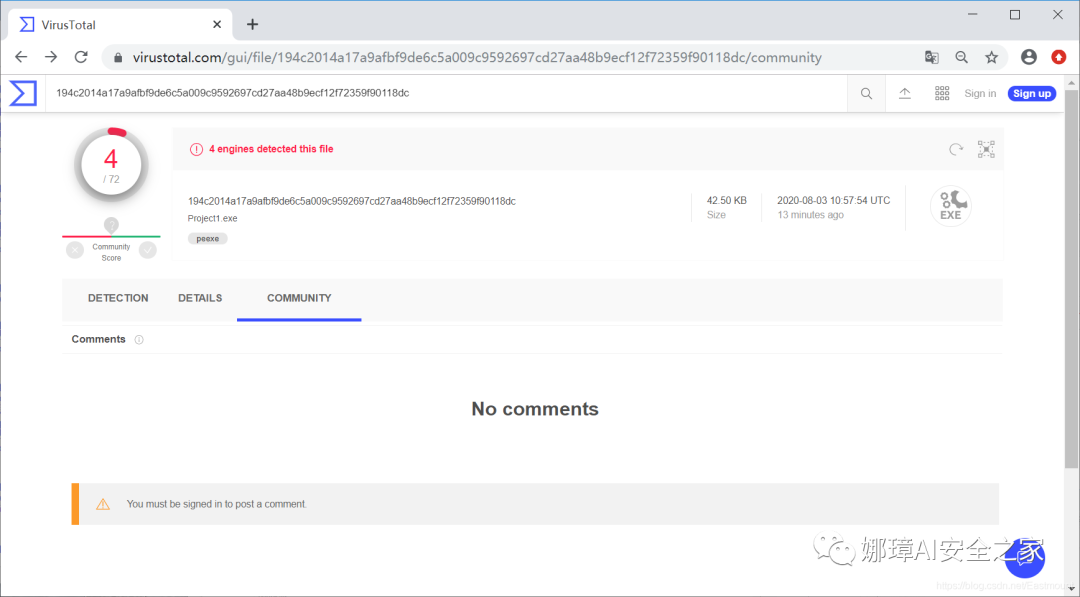Click the file hash text in the summary
Screen dimensions: 1080x597
point(351,201)
